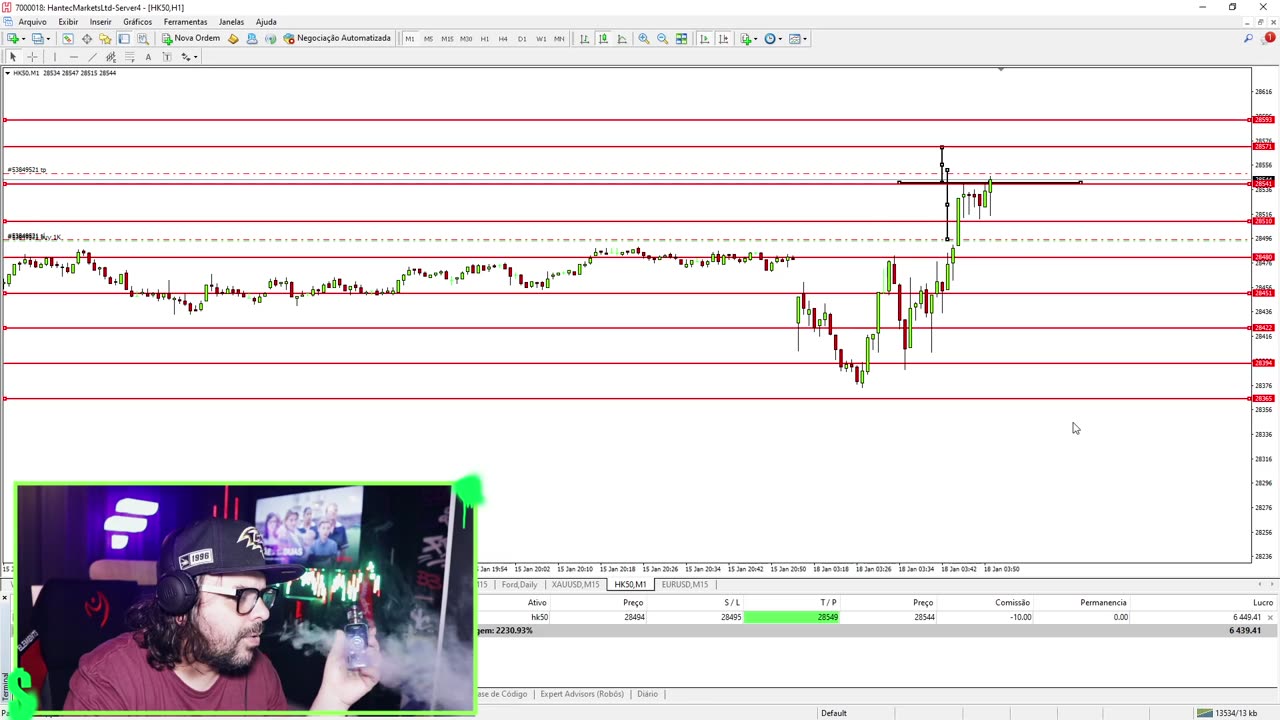Select the cursor arrow tool
The height and width of the screenshot is (720, 1280).
[x=13, y=57]
